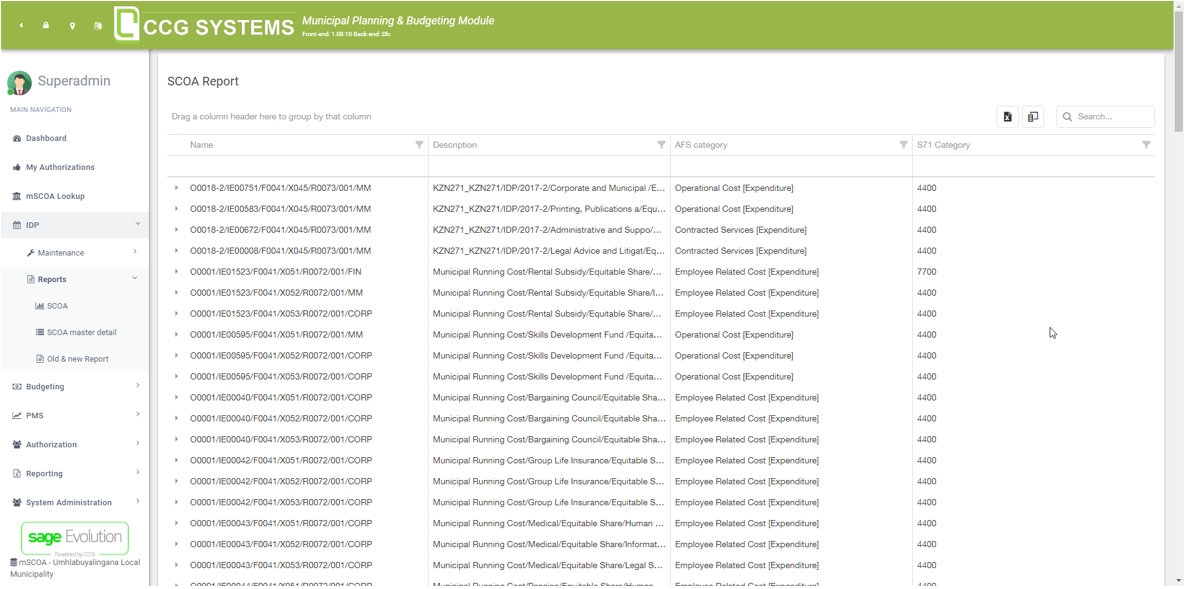Open filter icon on S71 Category column
The image size is (1188, 589).
click(x=1146, y=145)
